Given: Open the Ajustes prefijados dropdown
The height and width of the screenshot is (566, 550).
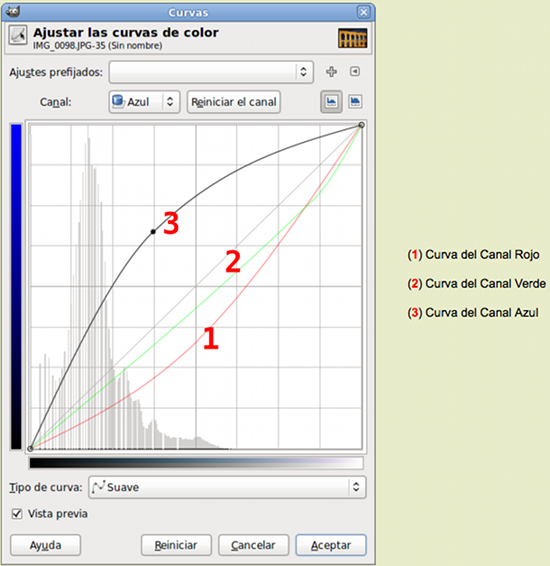Looking at the screenshot, I should click(211, 72).
